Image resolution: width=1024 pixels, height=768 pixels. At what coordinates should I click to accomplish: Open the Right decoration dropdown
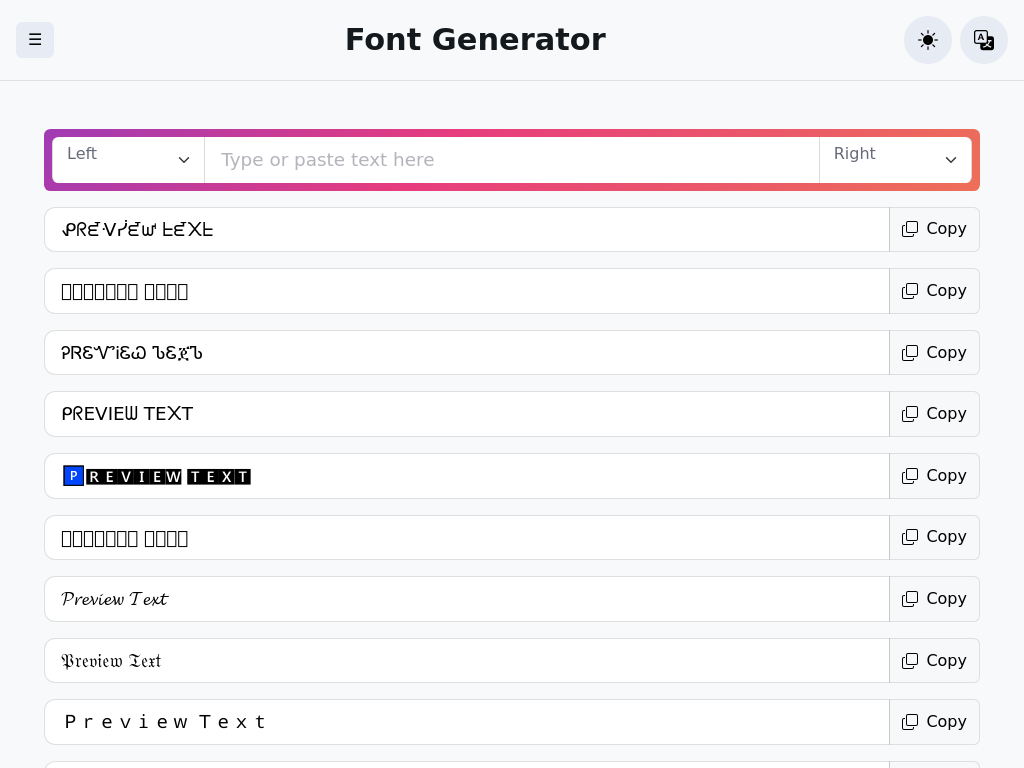895,160
